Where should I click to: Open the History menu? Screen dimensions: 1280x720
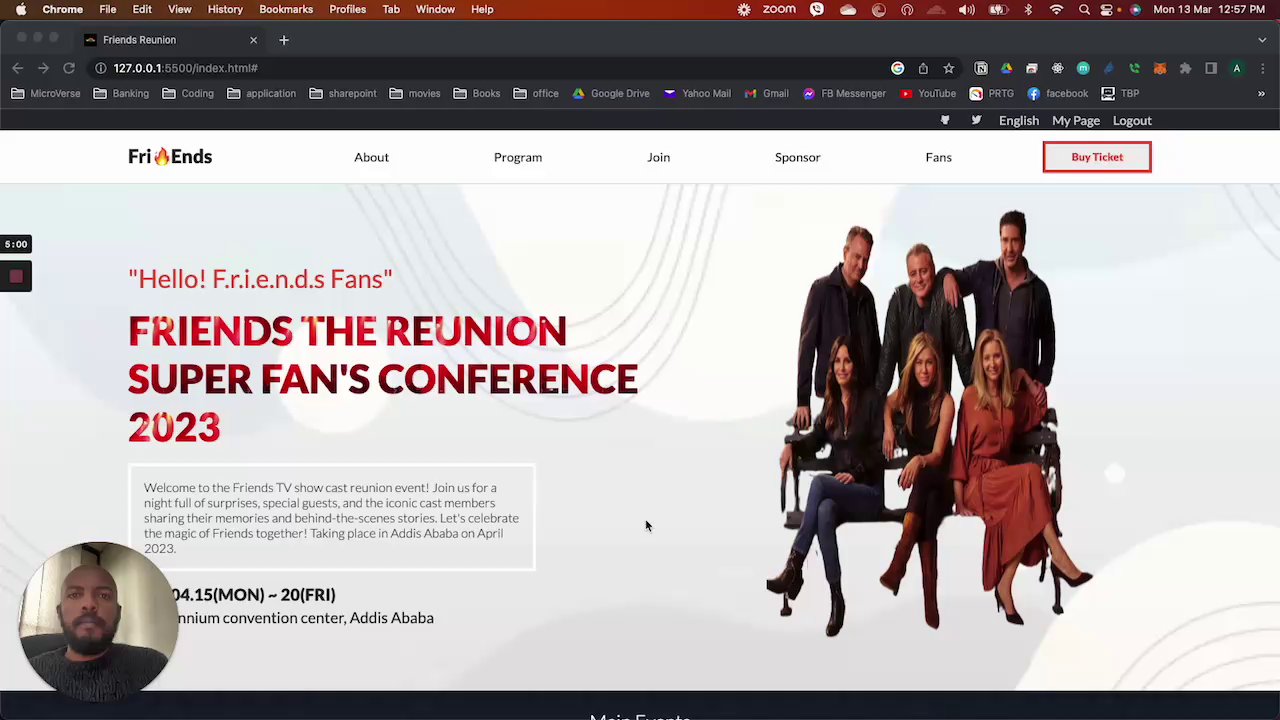pyautogui.click(x=225, y=9)
